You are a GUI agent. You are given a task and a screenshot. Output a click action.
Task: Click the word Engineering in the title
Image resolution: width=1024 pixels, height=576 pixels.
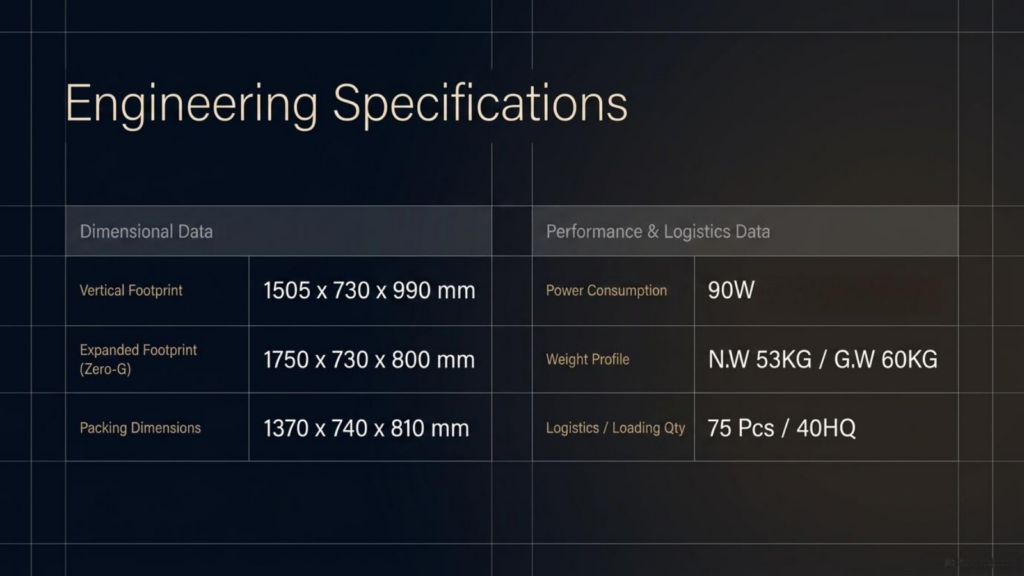click(x=191, y=104)
